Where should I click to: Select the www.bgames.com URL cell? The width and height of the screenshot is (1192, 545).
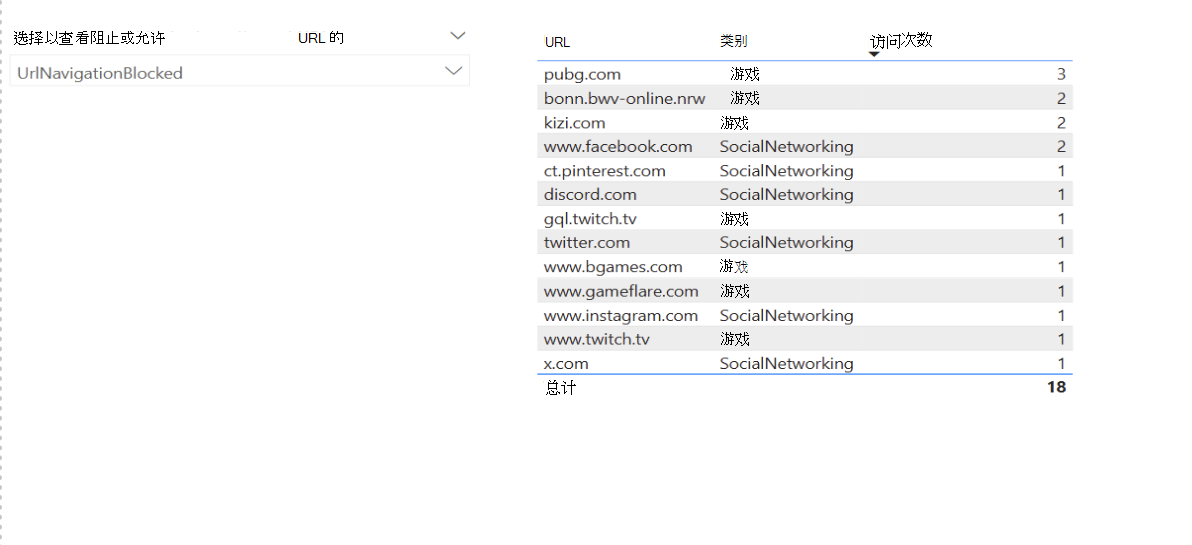pos(613,267)
